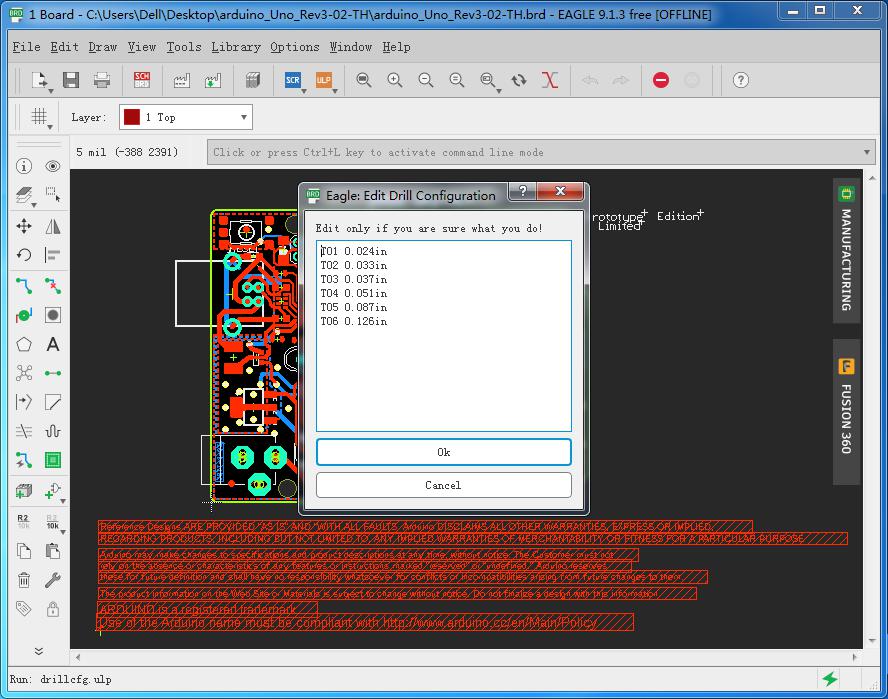Open the ULP button dropdown
888x699 pixels.
(x=335, y=91)
